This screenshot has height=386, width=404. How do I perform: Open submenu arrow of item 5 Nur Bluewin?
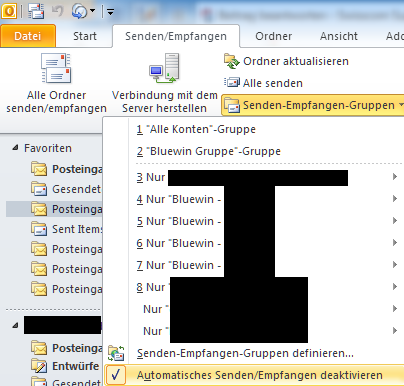coord(395,221)
